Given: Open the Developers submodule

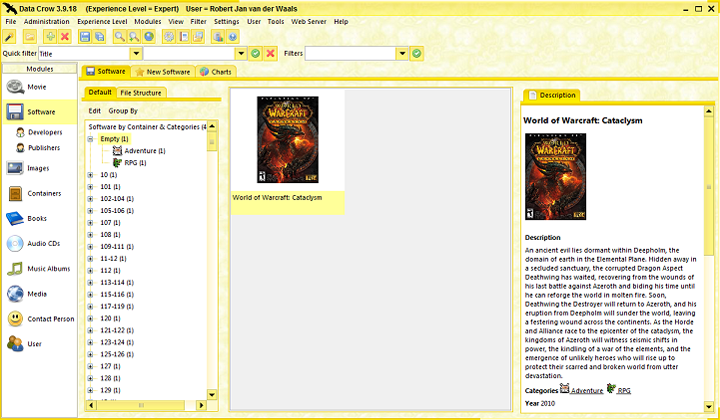Looking at the screenshot, I should [39, 132].
